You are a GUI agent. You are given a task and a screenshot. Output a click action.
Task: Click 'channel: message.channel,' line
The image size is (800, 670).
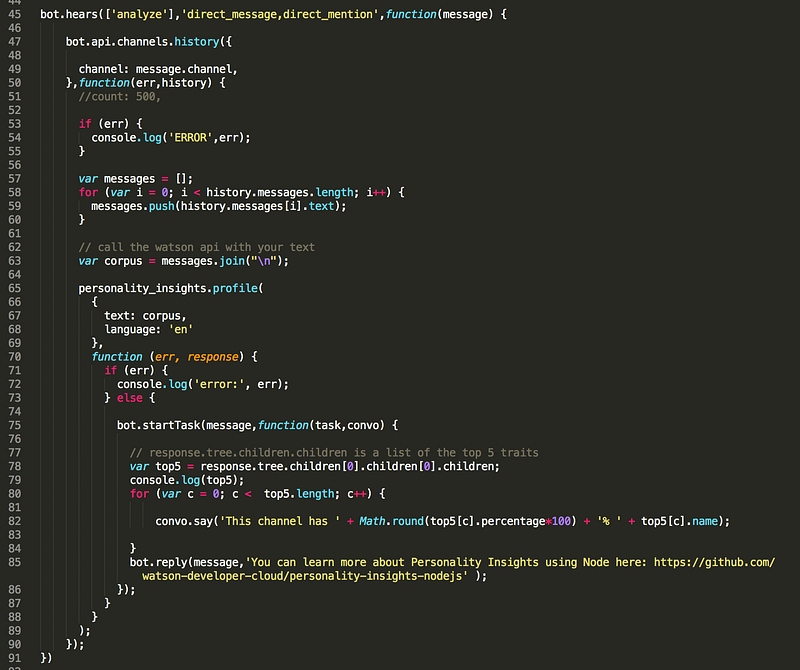coord(158,69)
